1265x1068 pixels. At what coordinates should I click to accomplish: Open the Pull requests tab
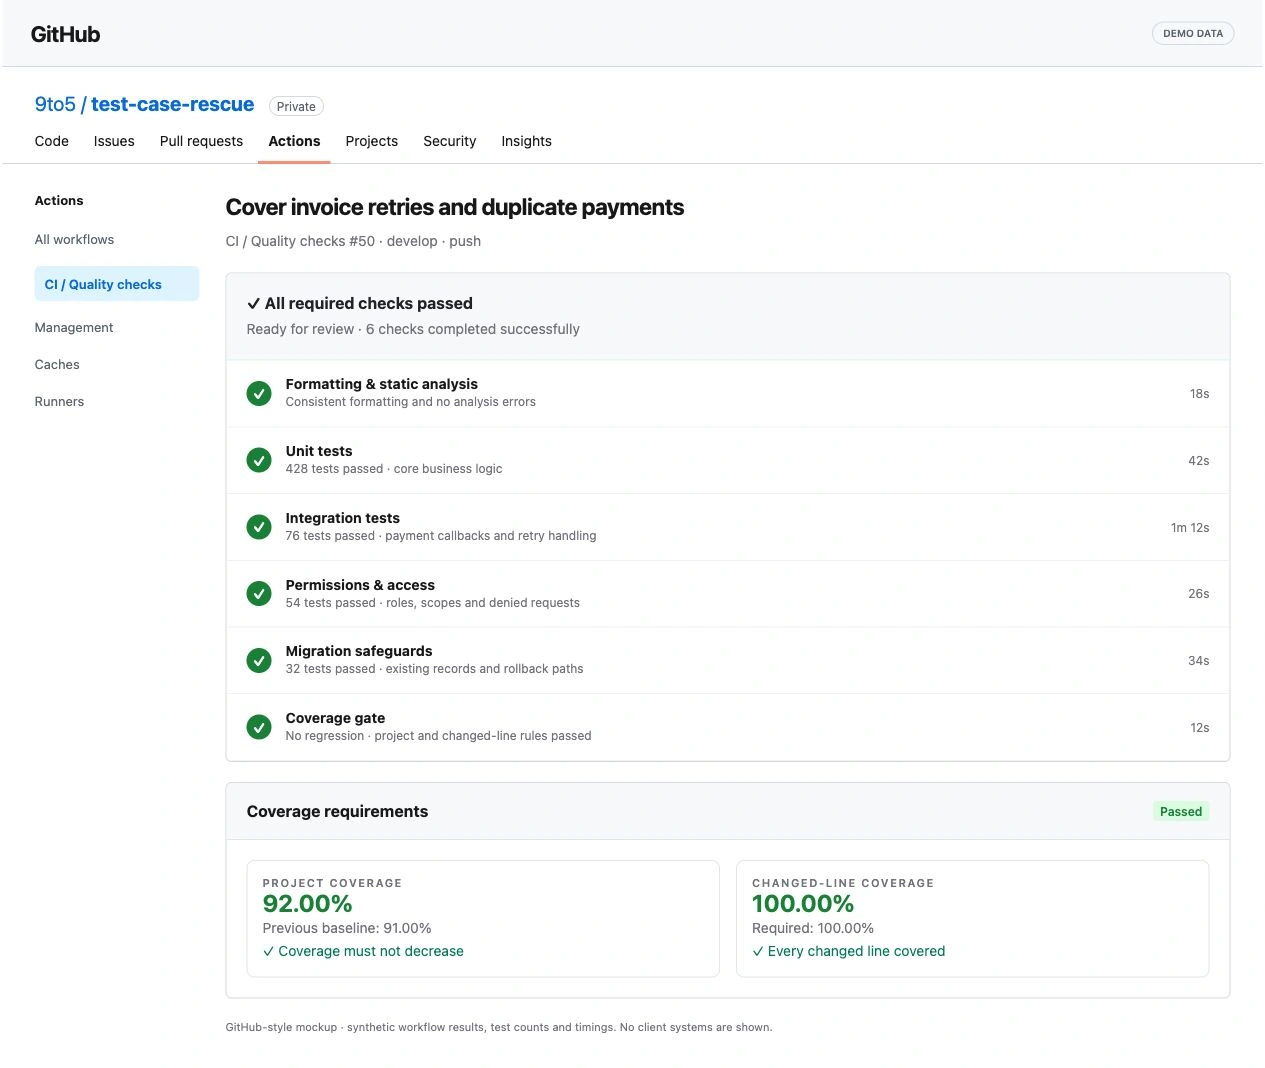pos(201,141)
